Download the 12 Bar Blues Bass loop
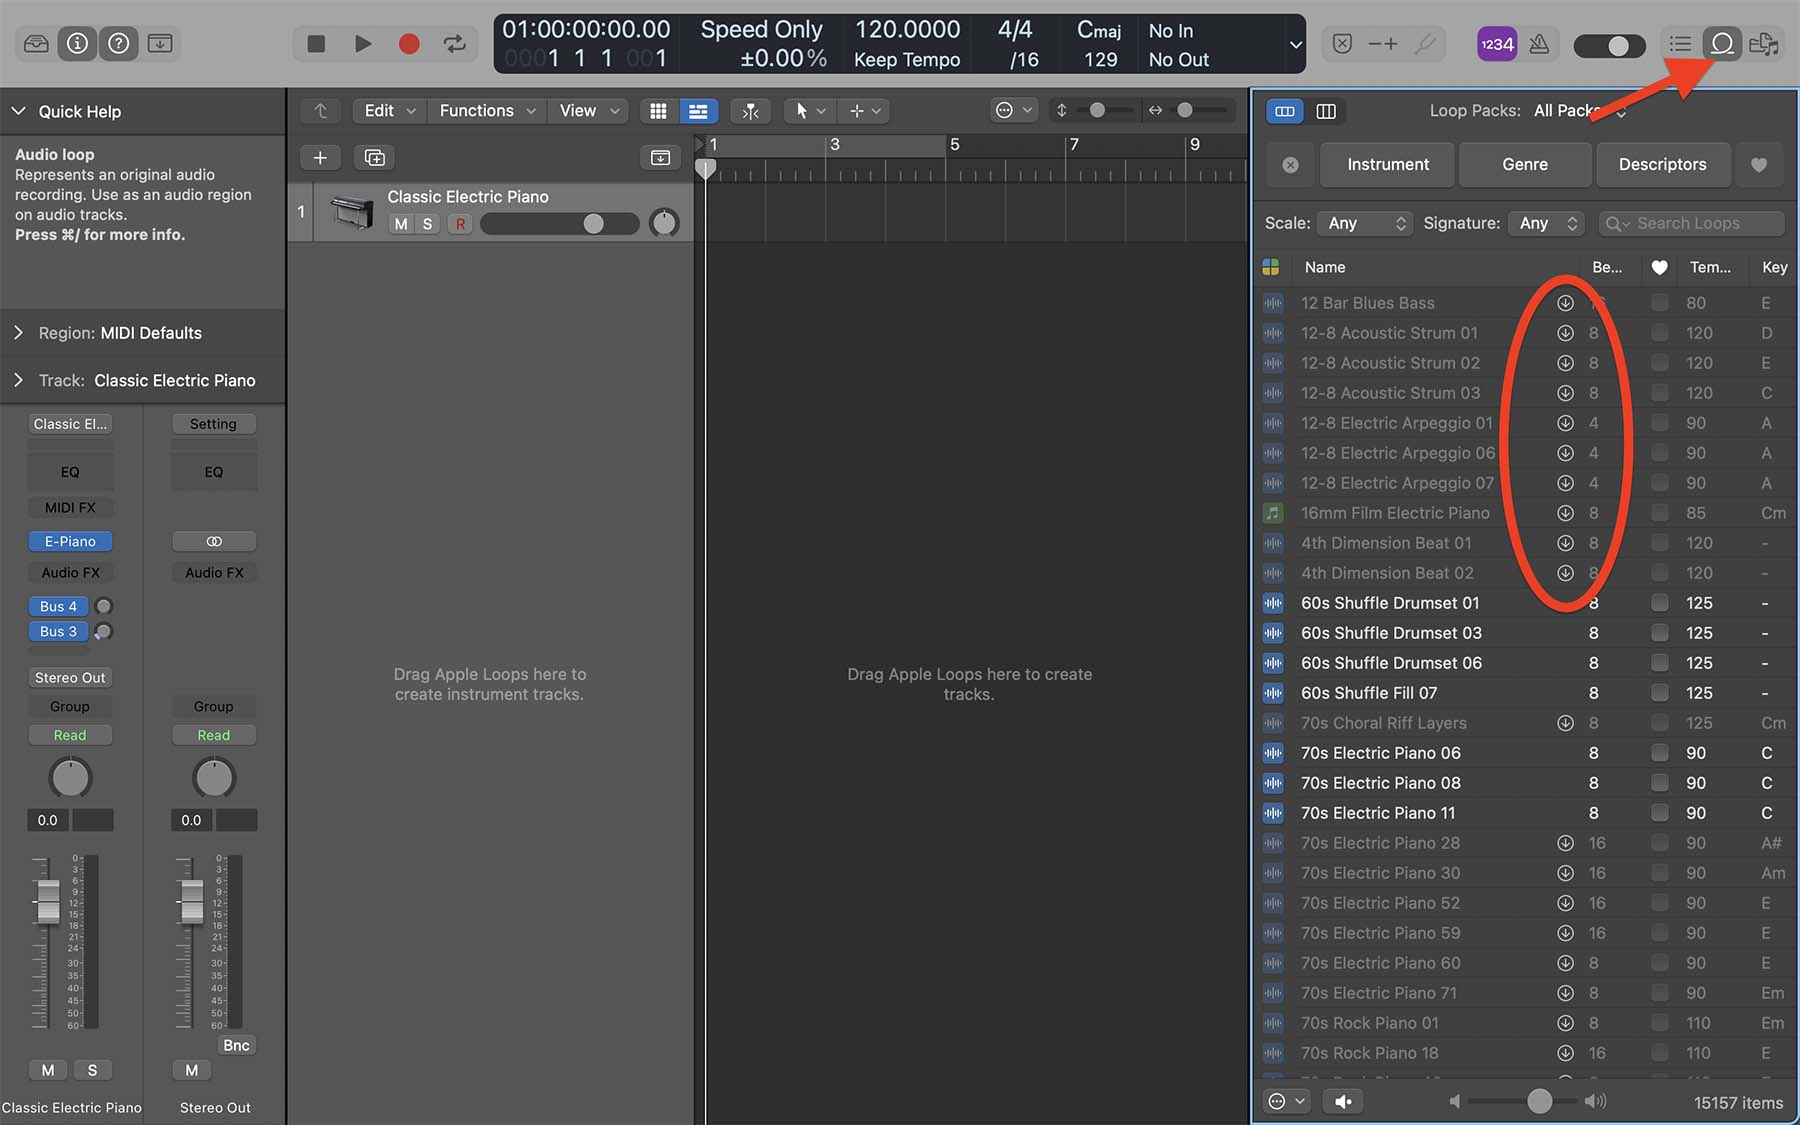The height and width of the screenshot is (1125, 1800). pyautogui.click(x=1566, y=303)
